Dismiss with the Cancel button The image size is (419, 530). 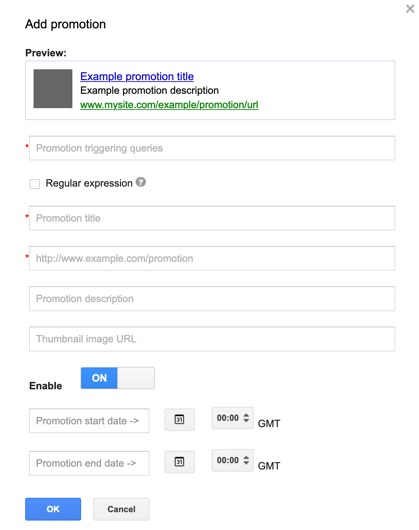121,509
